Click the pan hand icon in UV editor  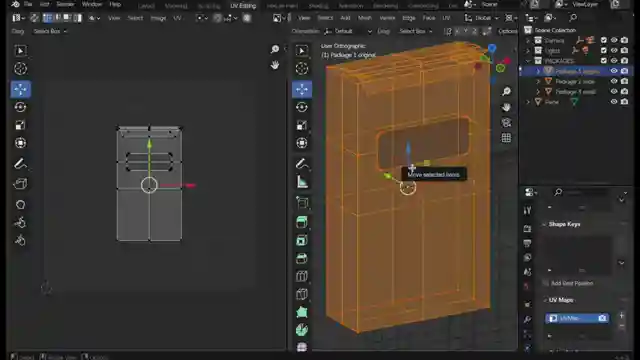tap(275, 65)
